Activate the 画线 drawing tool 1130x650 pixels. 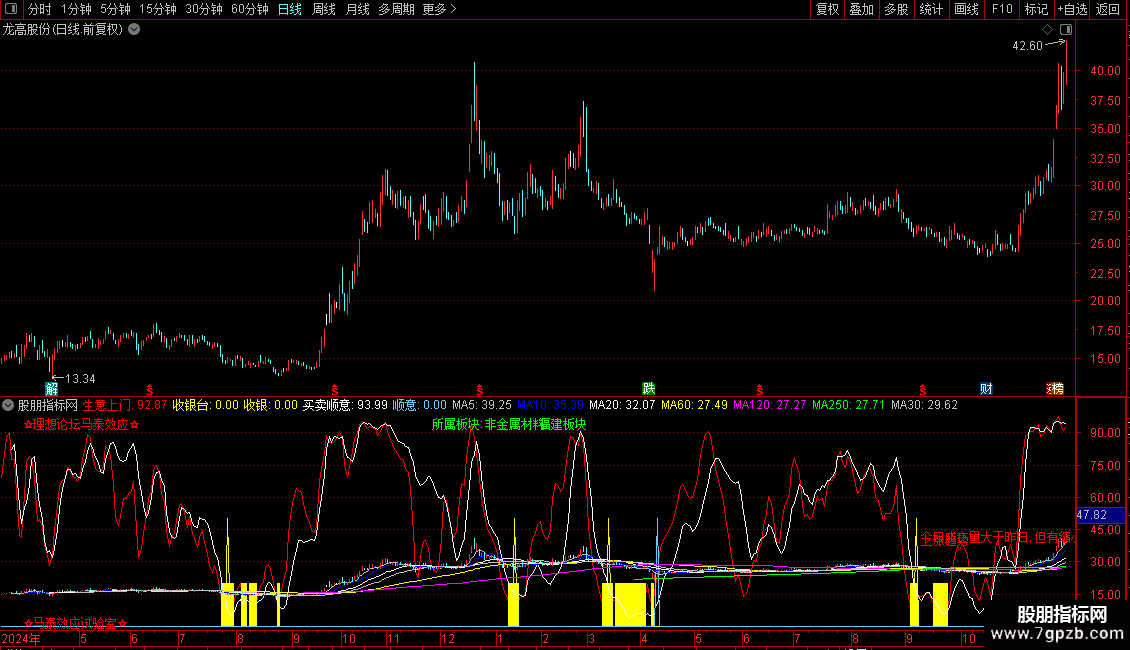click(x=966, y=9)
